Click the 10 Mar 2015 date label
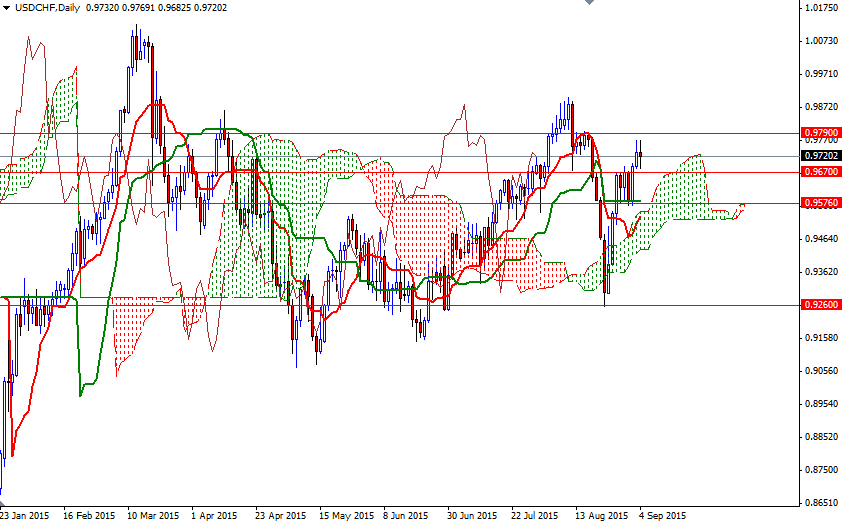 [153, 515]
